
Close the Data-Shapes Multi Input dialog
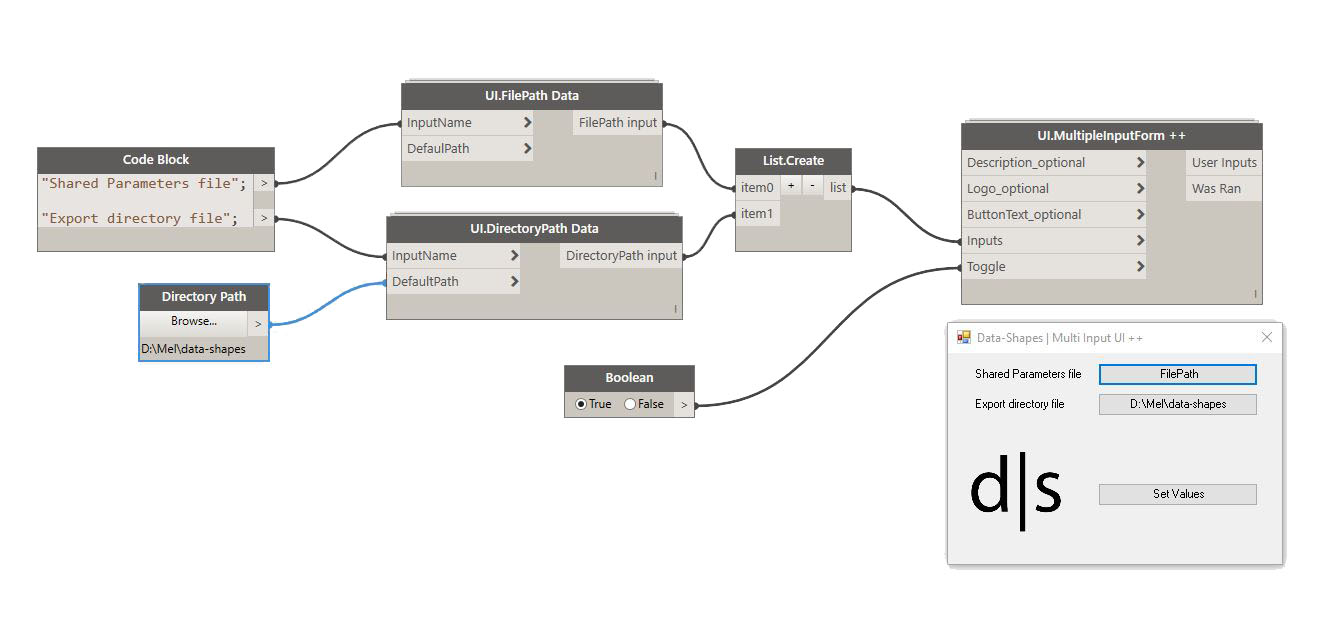pyautogui.click(x=1266, y=338)
